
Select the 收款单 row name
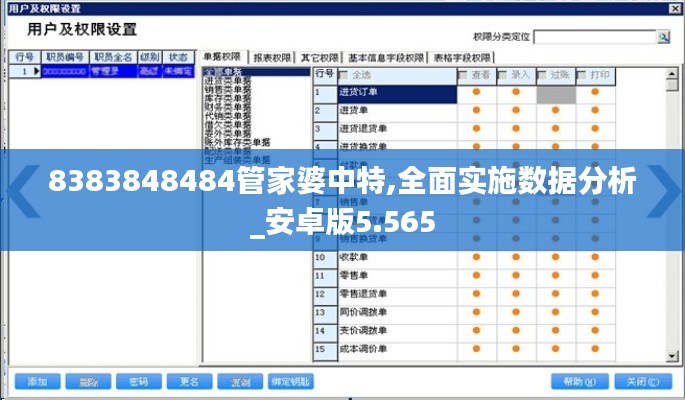pyautogui.click(x=353, y=257)
